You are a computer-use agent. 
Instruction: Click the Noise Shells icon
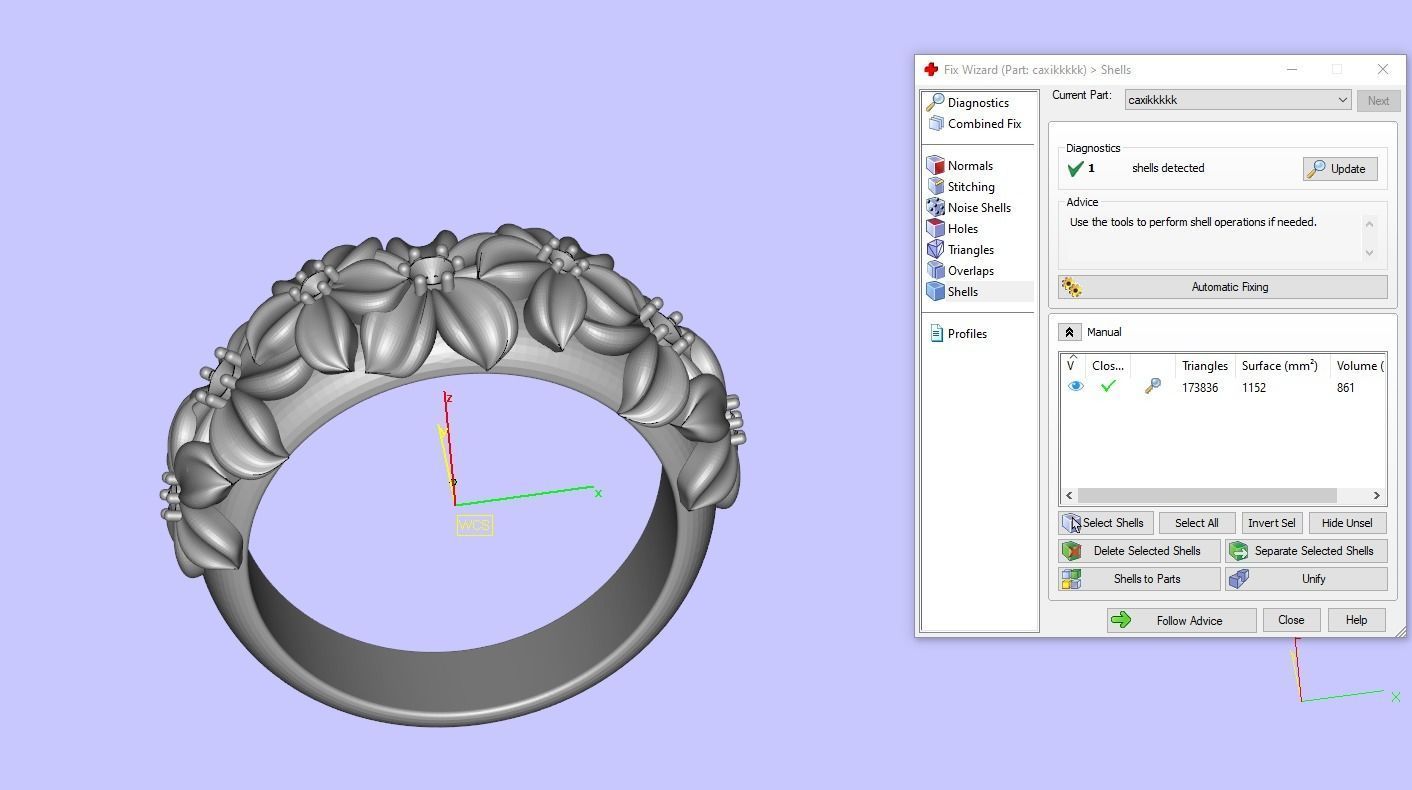[936, 208]
